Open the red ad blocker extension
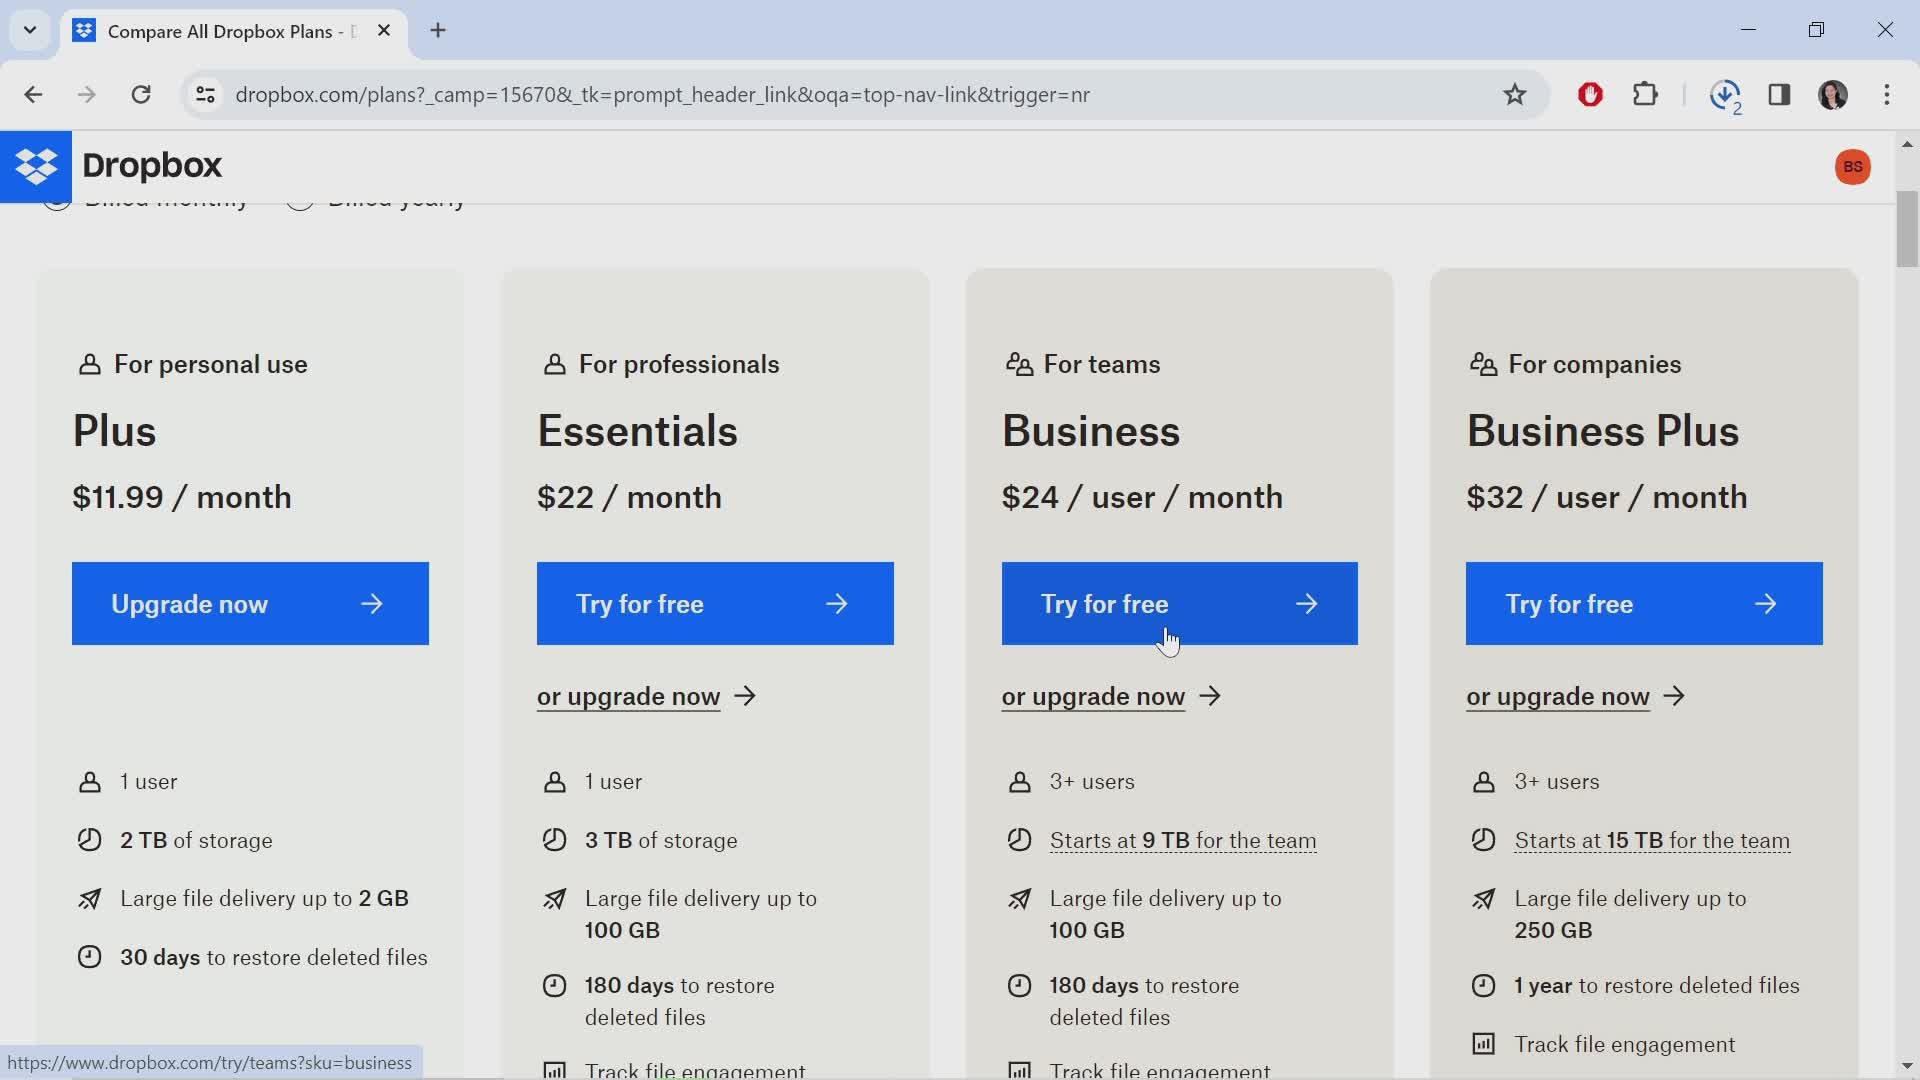Image resolution: width=1920 pixels, height=1080 pixels. (1590, 95)
